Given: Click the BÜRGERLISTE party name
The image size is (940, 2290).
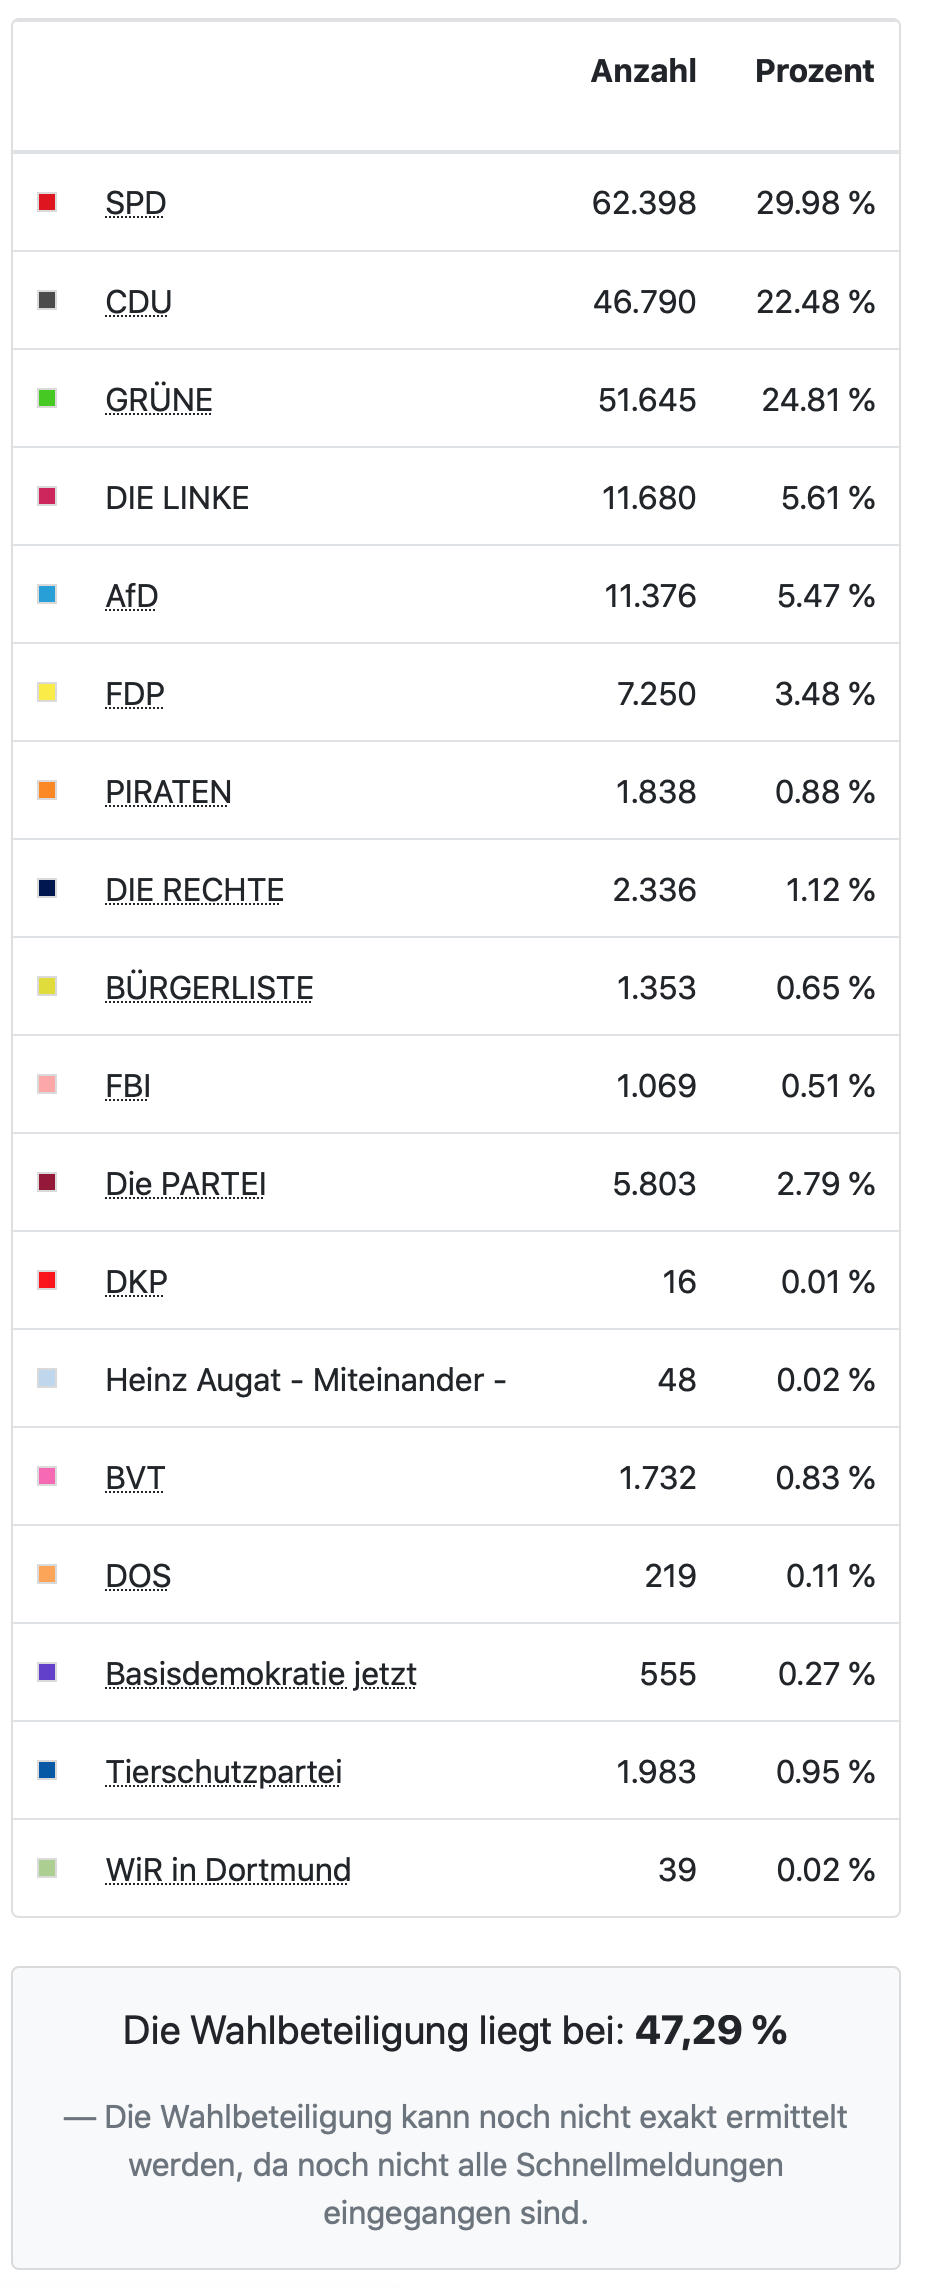Looking at the screenshot, I should pyautogui.click(x=210, y=987).
